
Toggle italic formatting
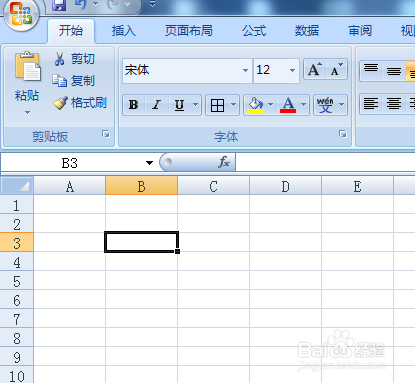point(156,105)
